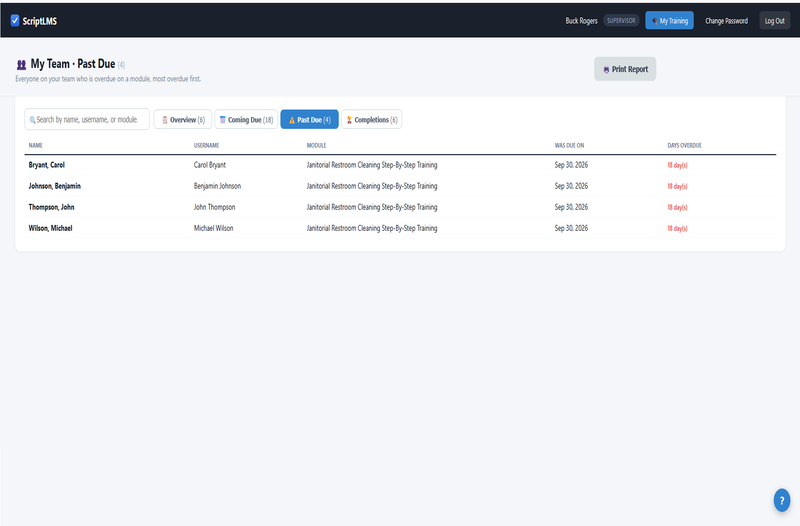Click the Log Out button
The width and height of the screenshot is (800, 526).
coord(774,20)
